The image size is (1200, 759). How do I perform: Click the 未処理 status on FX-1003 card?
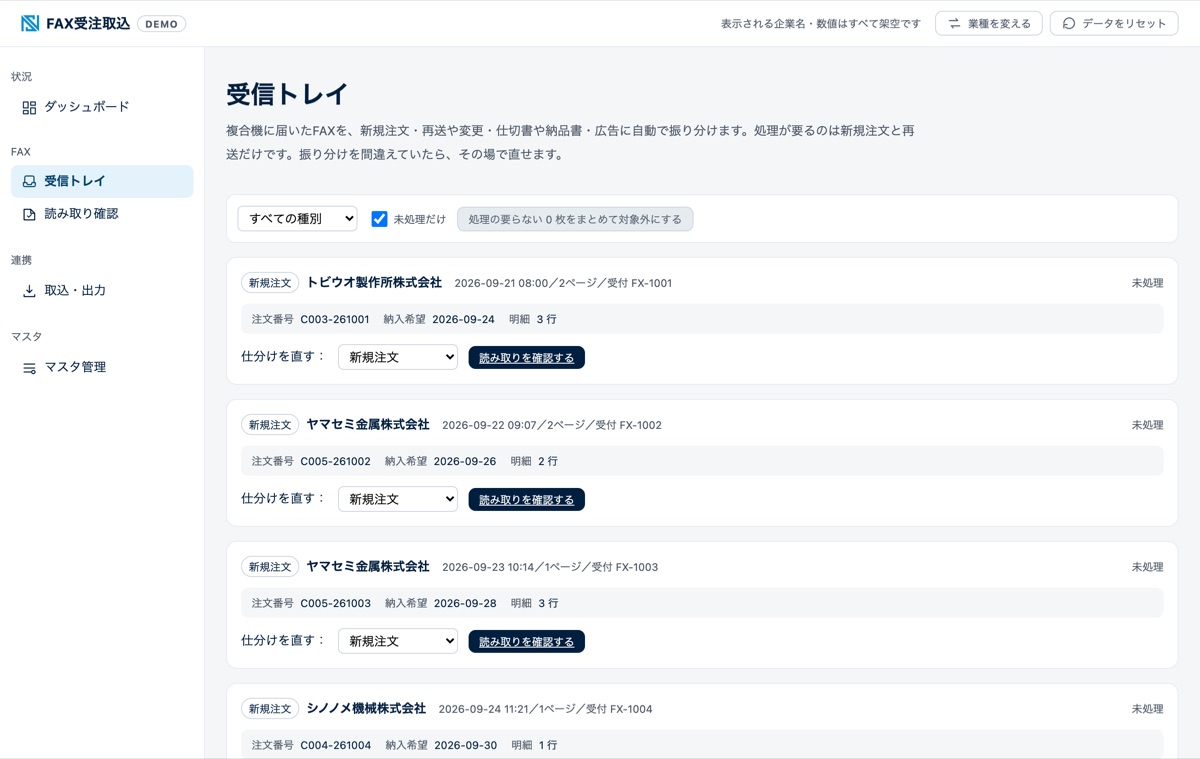click(x=1147, y=567)
